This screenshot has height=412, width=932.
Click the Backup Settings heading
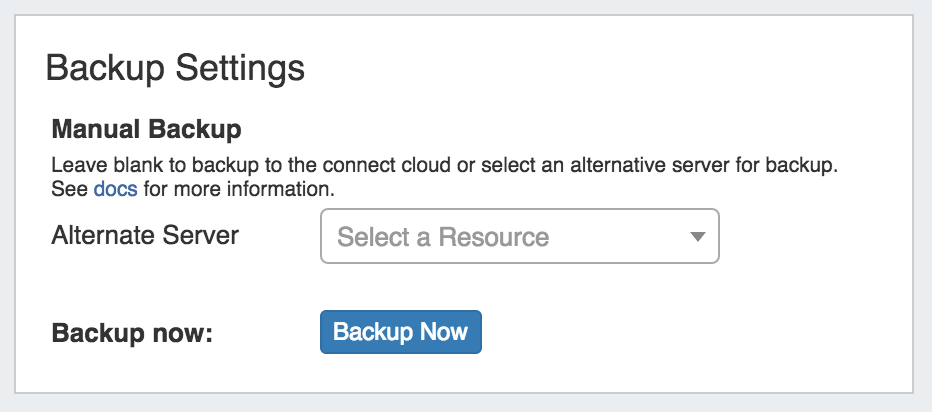coord(175,69)
